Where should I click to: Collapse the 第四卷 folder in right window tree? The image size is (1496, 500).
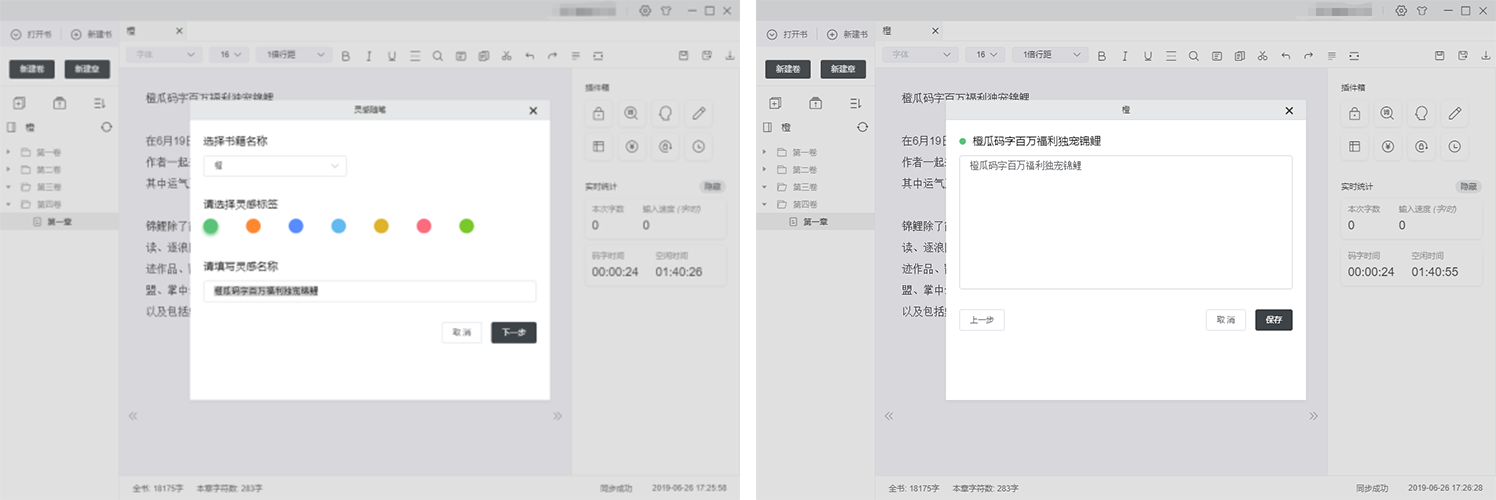765,204
